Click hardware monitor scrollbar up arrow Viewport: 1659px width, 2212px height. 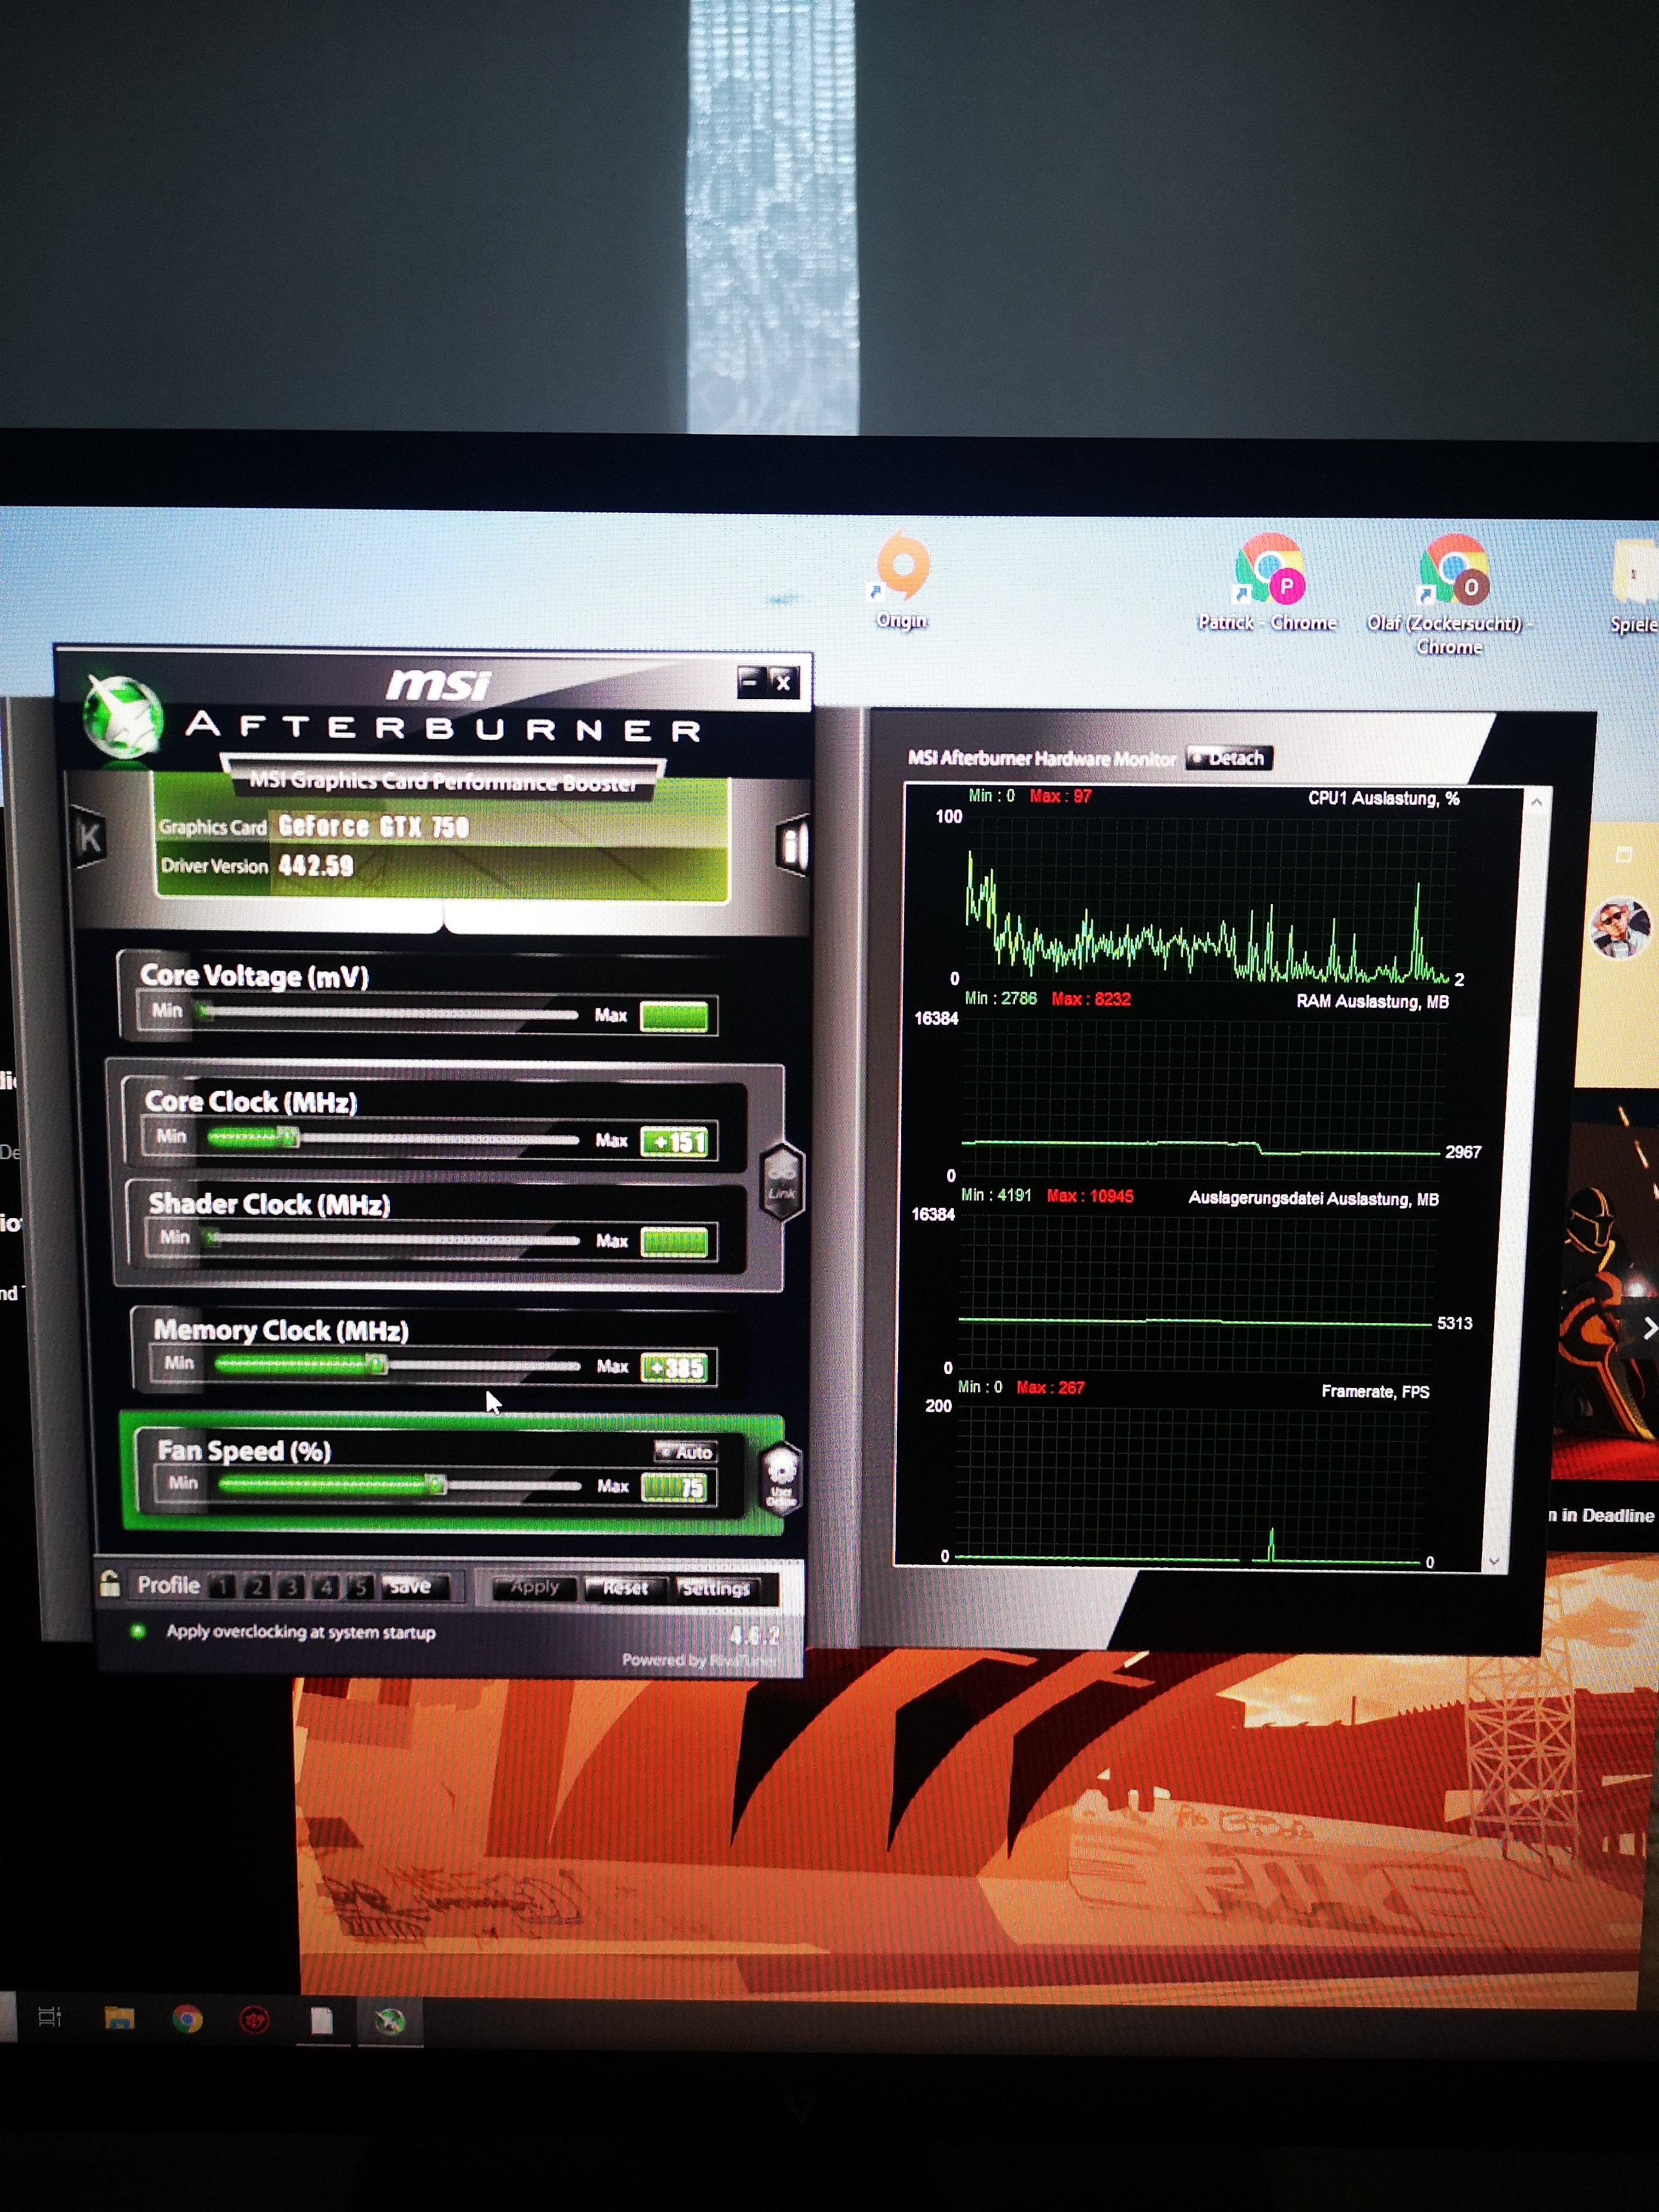1536,802
